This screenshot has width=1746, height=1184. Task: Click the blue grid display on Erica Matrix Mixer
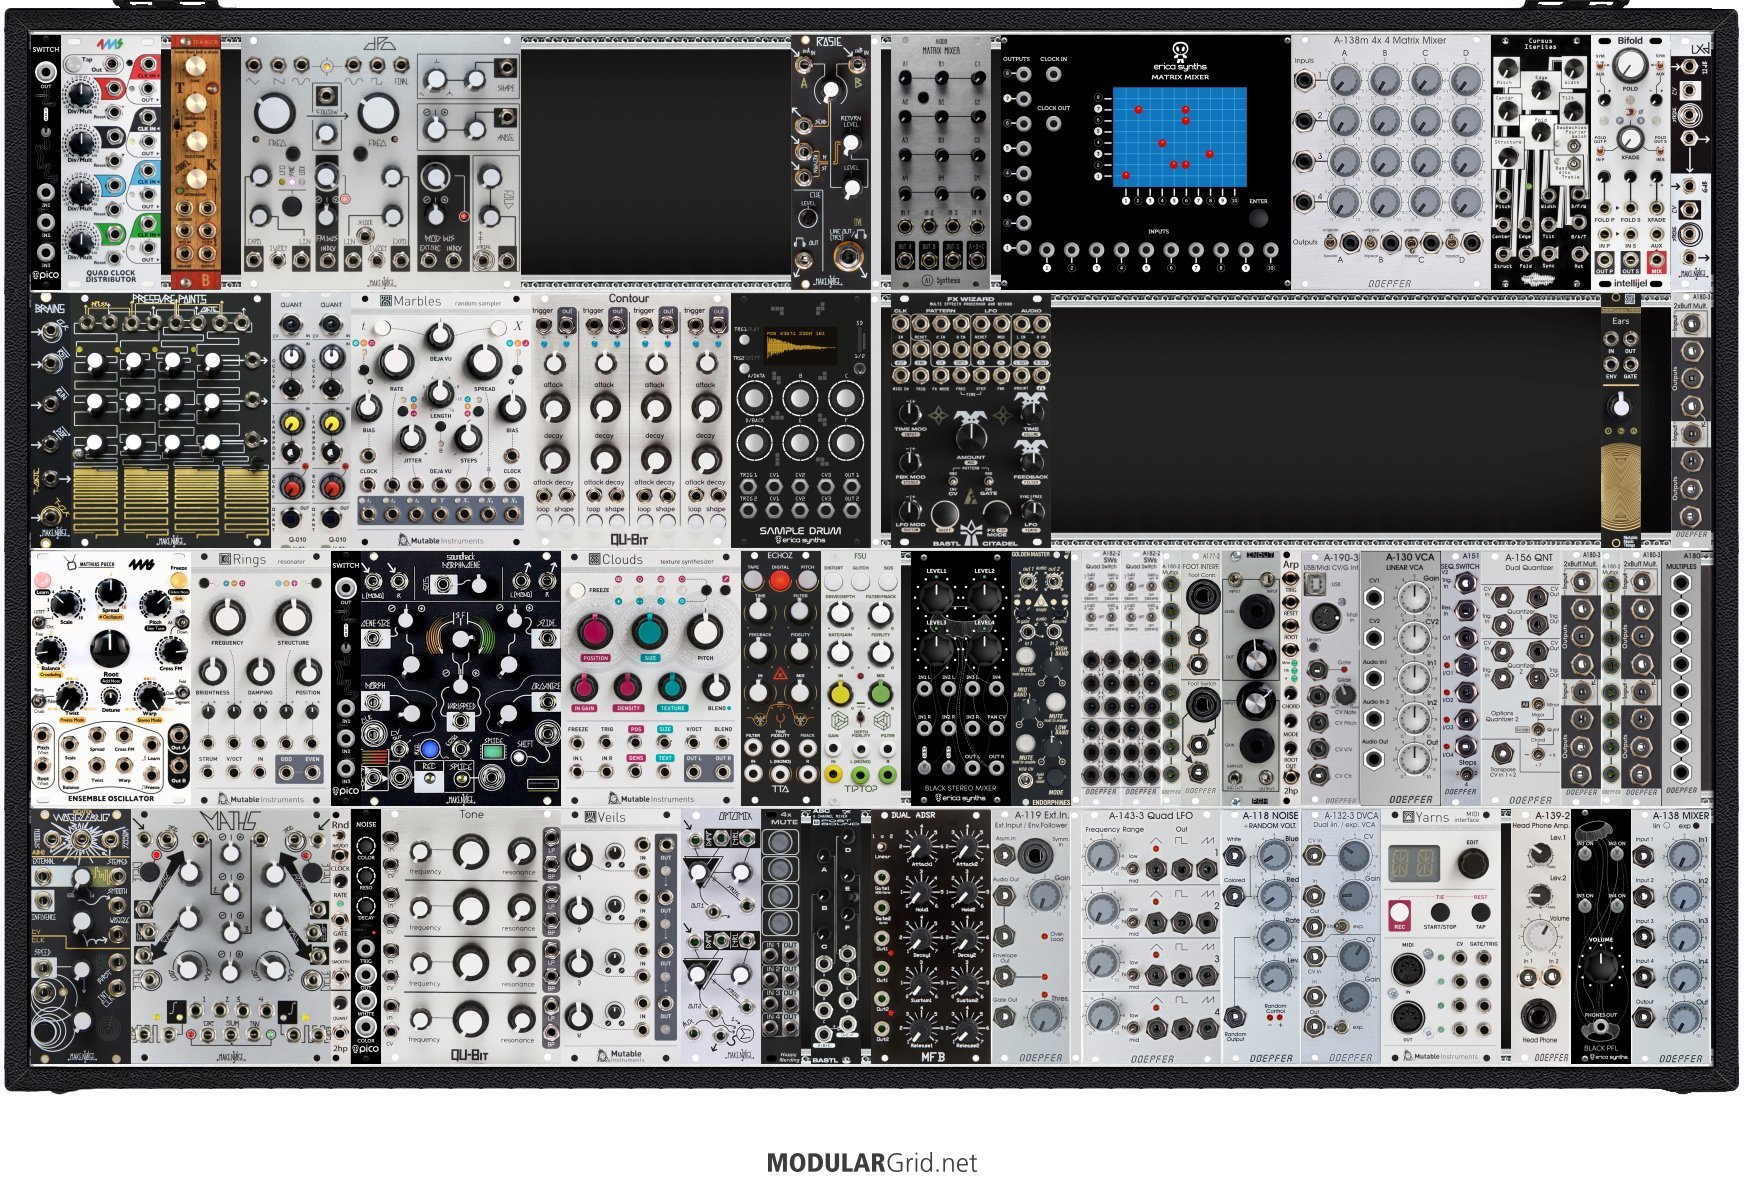[x=1179, y=138]
